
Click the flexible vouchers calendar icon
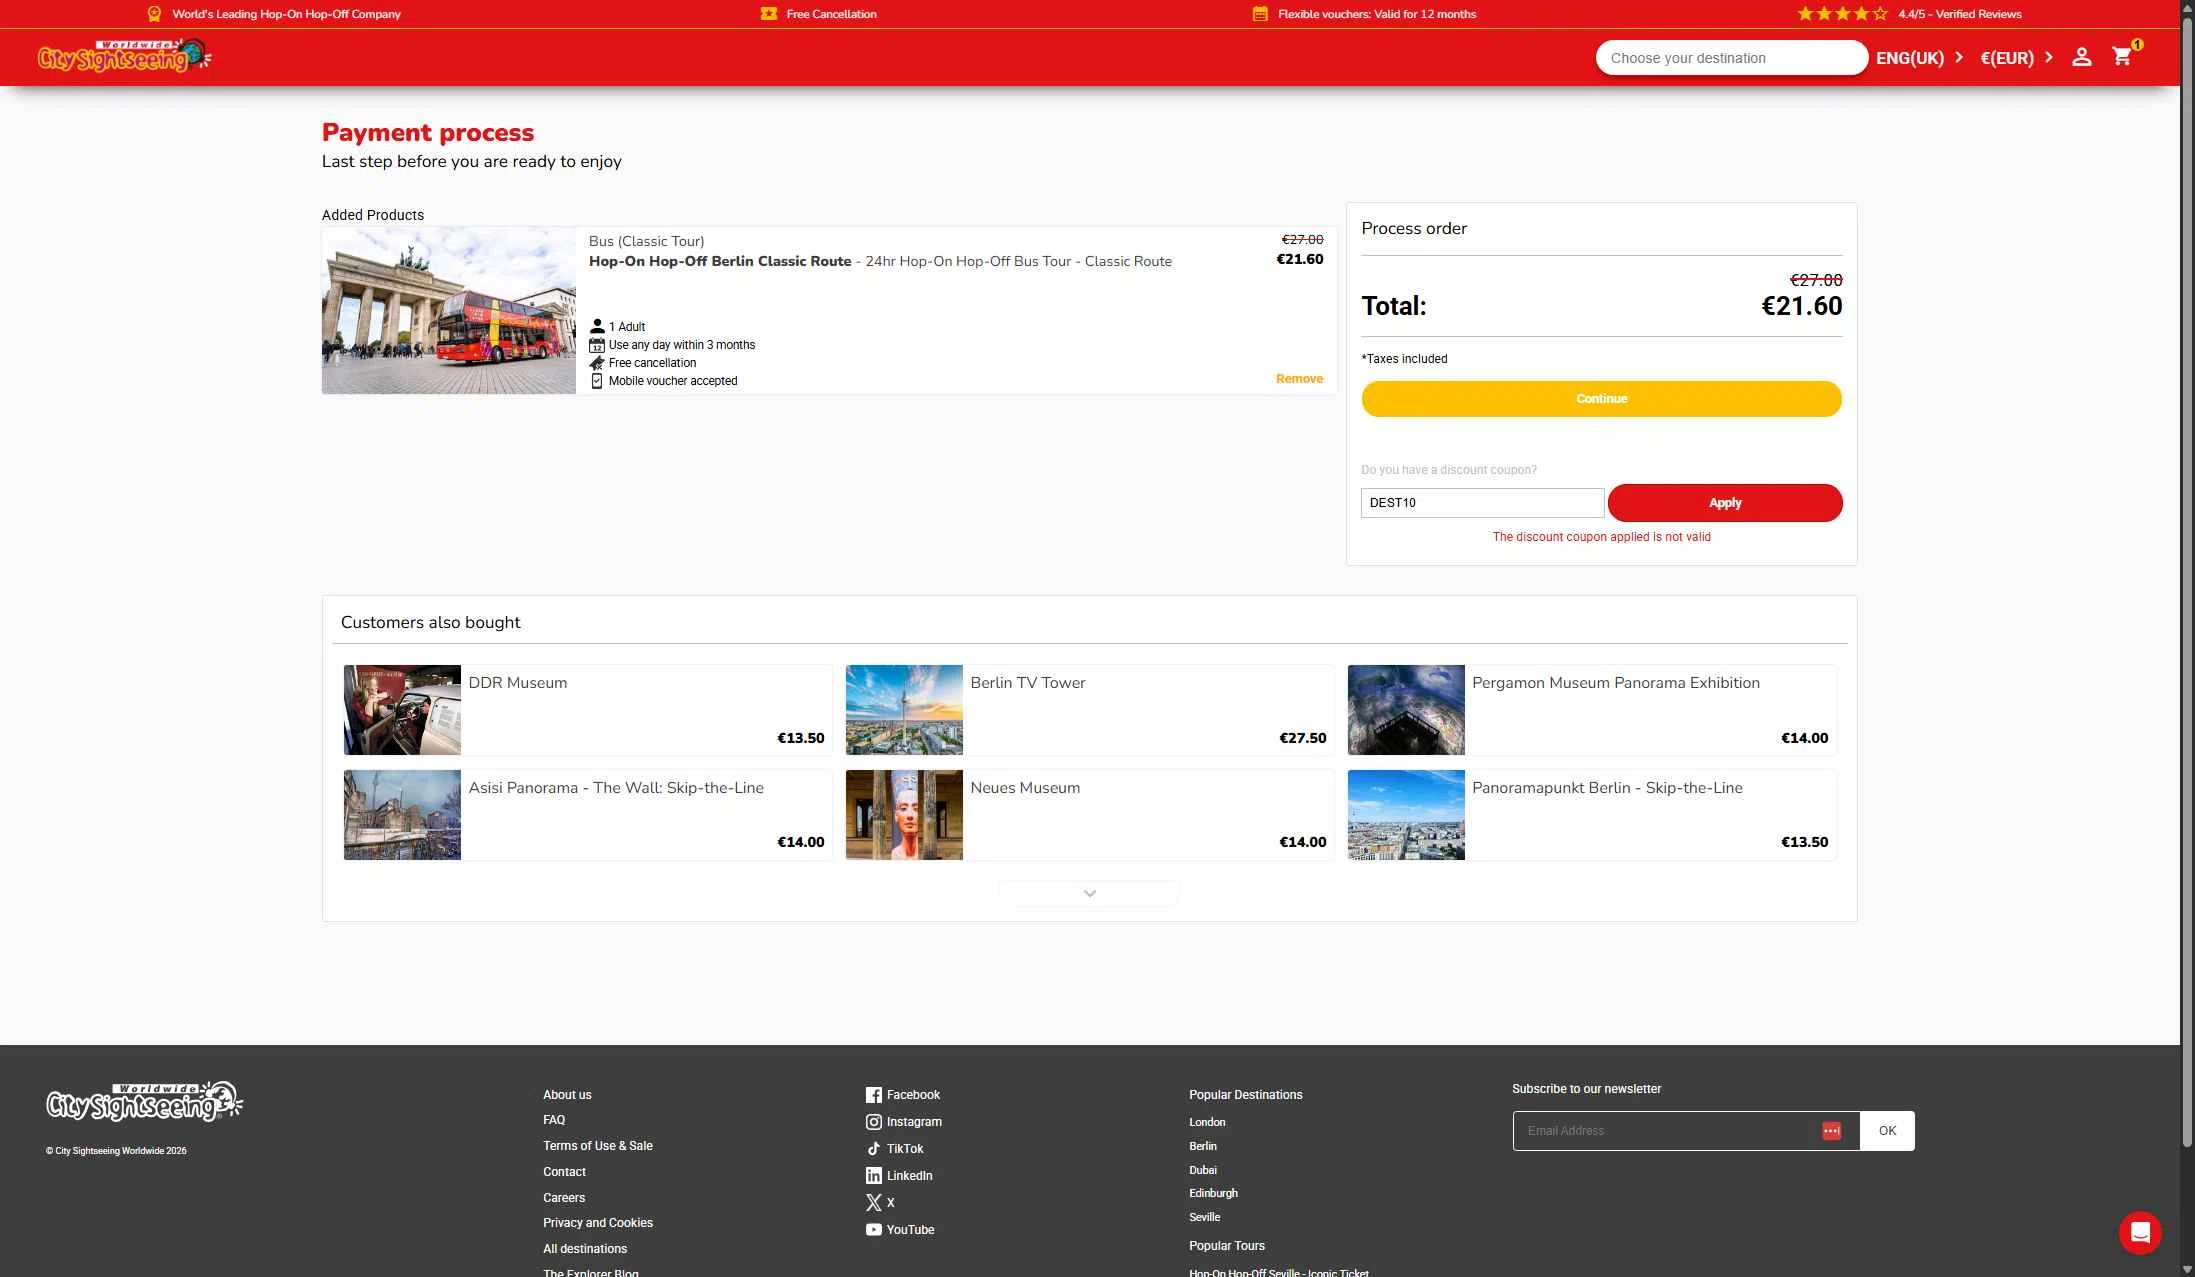(x=1260, y=14)
